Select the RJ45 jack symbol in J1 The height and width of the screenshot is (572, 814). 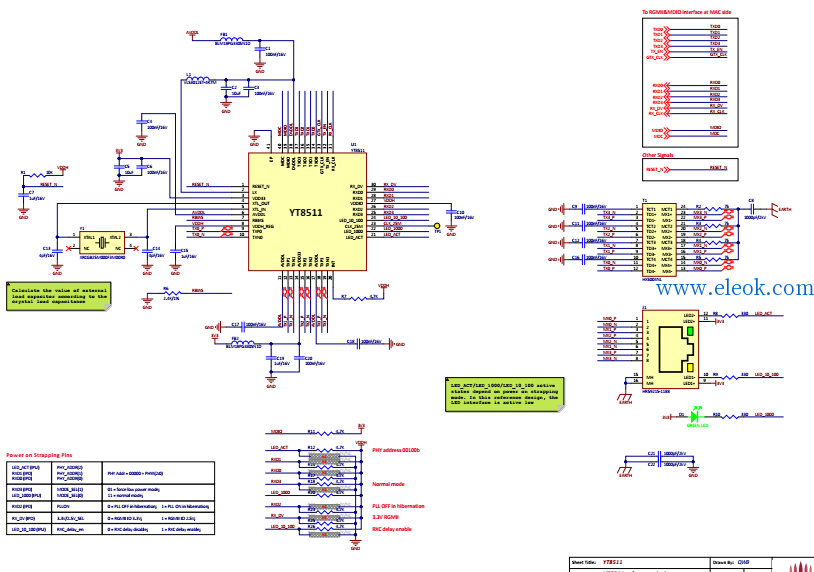pos(676,349)
